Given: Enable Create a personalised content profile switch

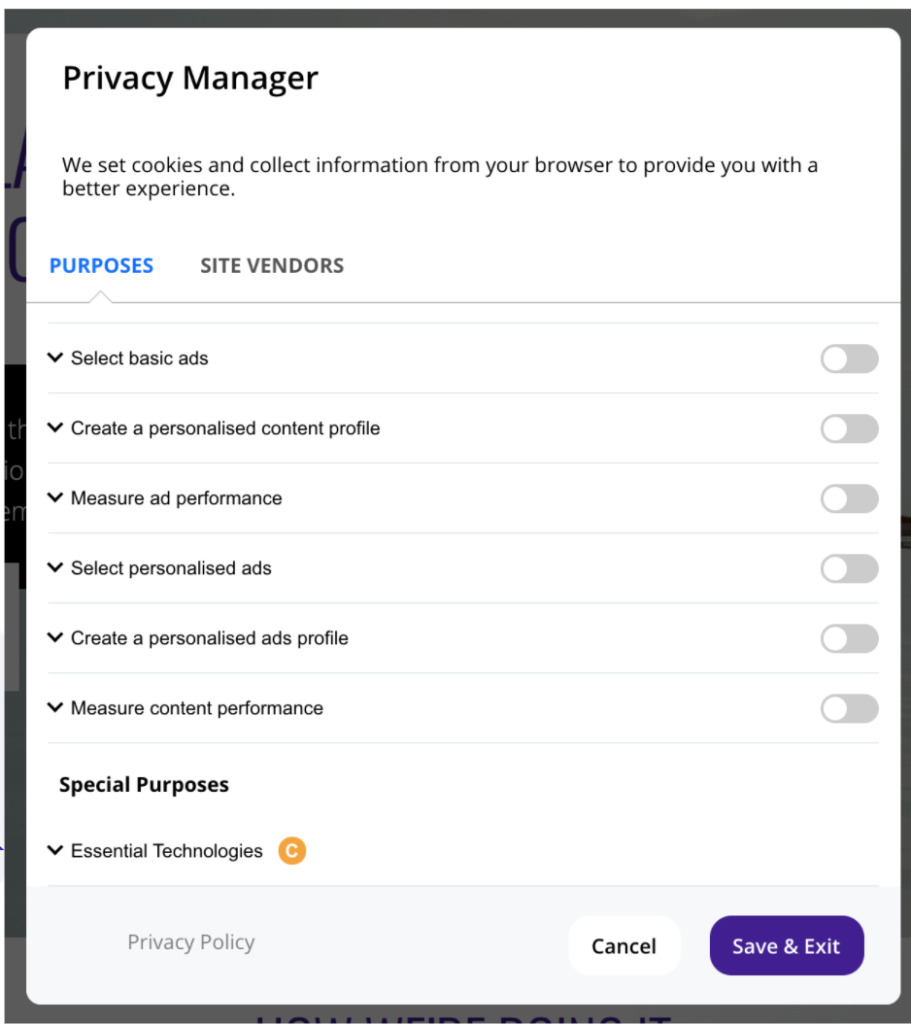Looking at the screenshot, I should 849,428.
